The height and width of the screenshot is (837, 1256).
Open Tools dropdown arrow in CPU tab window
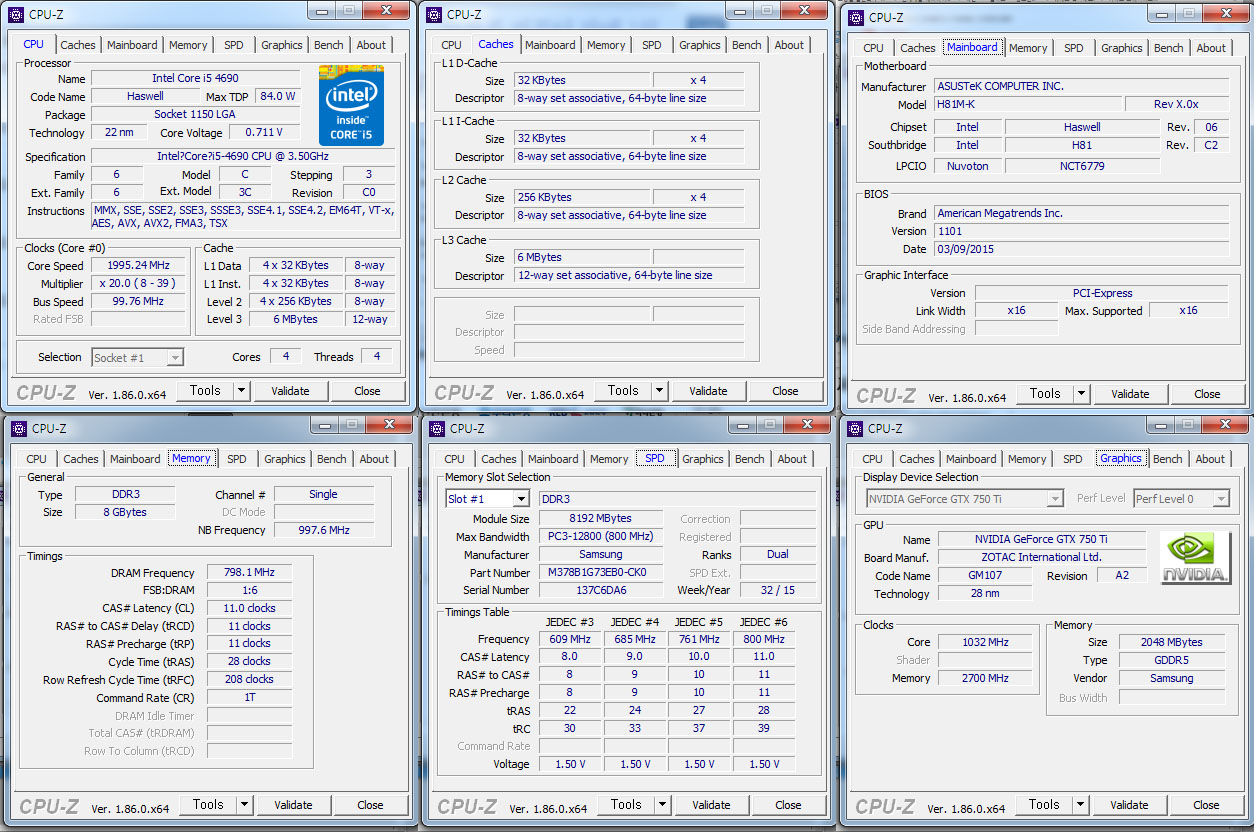(241, 391)
